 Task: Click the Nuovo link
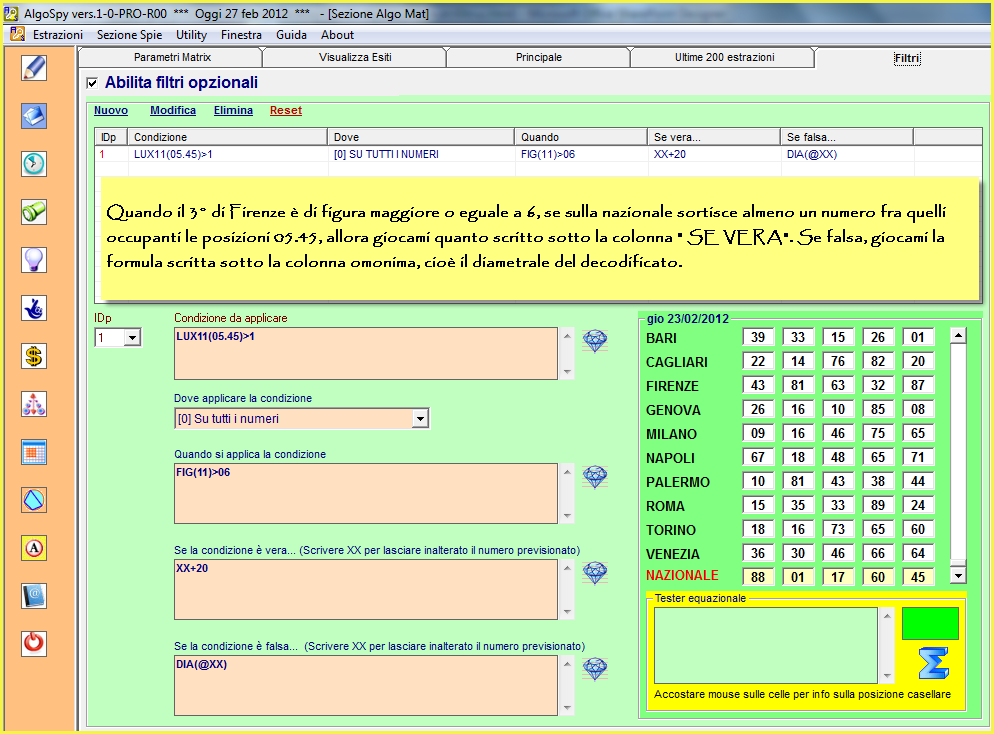(111, 110)
